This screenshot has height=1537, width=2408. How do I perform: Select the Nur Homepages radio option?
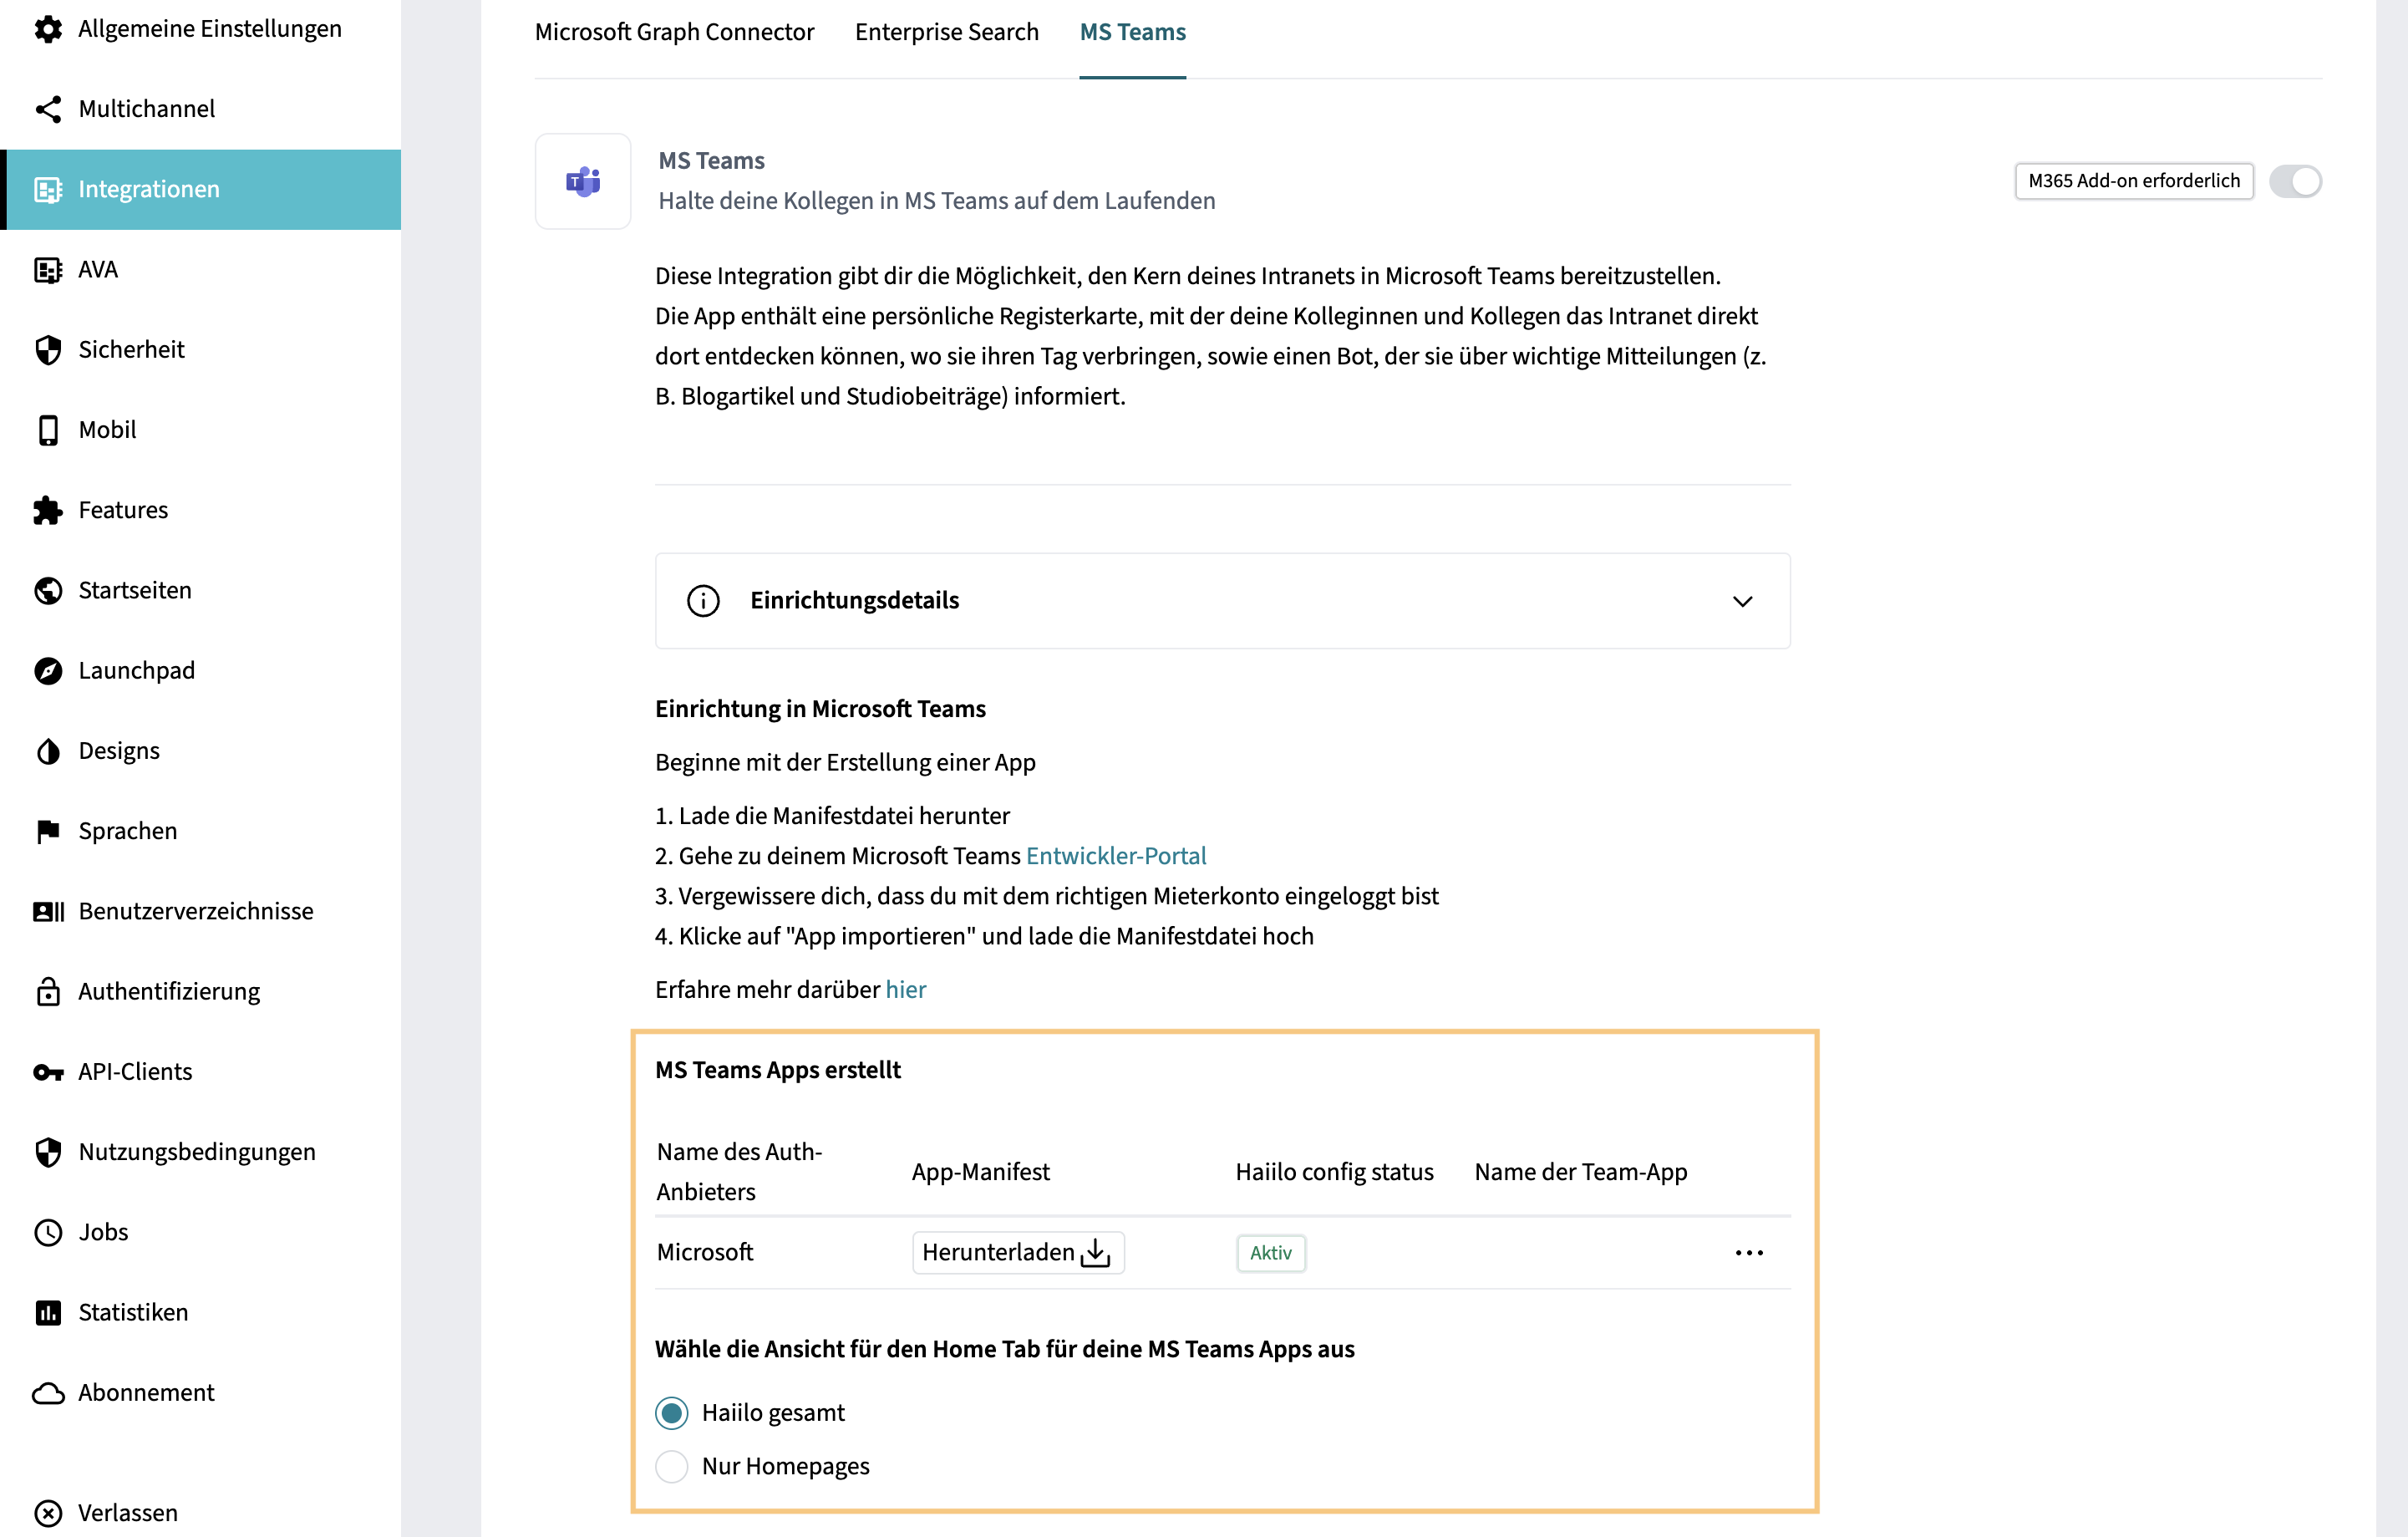pyautogui.click(x=671, y=1466)
